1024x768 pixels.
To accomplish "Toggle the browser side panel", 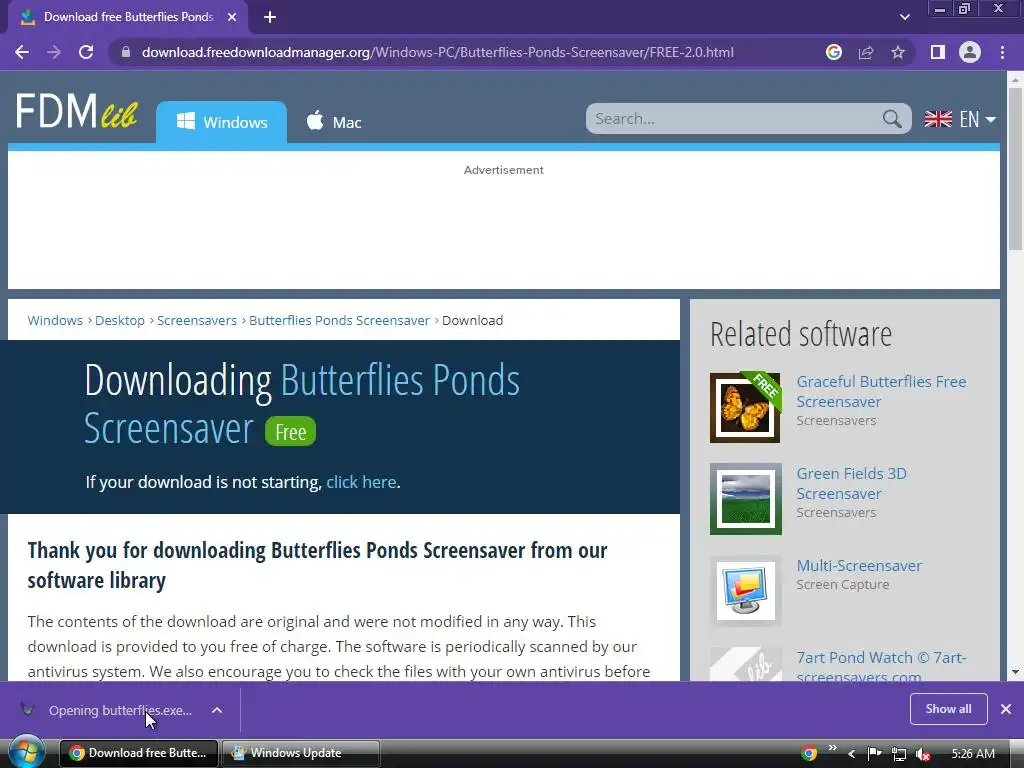I will pos(938,52).
